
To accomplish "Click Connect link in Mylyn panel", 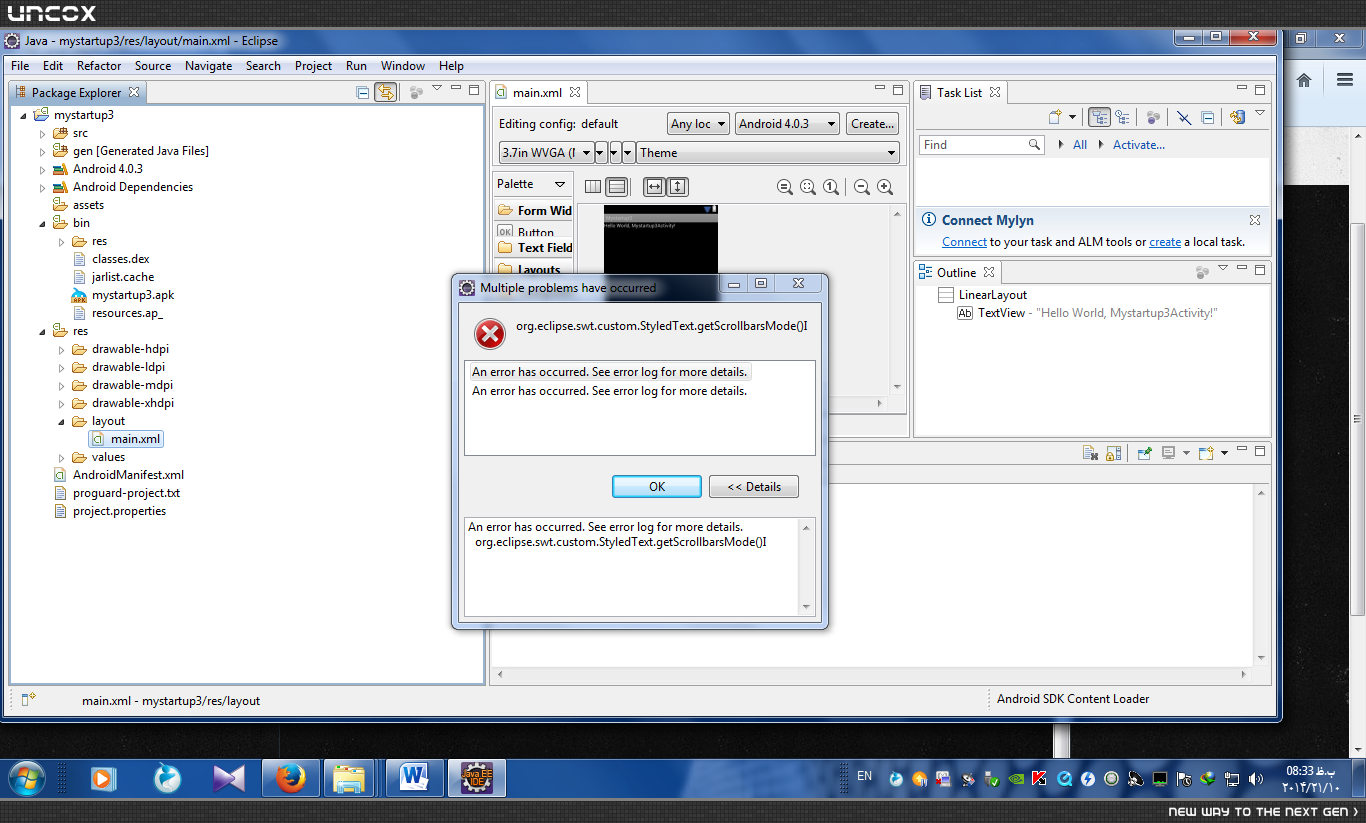I will [964, 242].
